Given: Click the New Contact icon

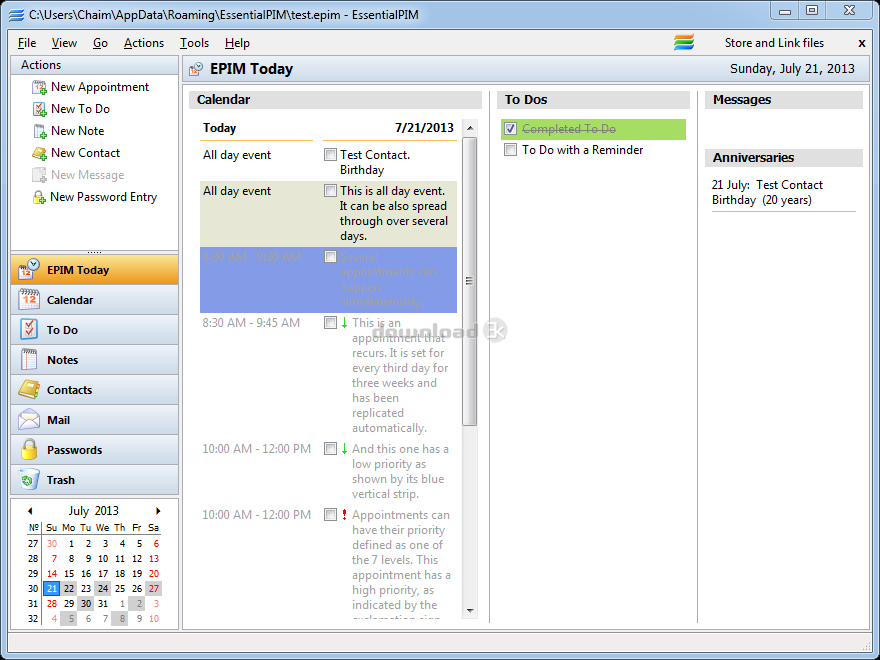Looking at the screenshot, I should click(x=40, y=154).
